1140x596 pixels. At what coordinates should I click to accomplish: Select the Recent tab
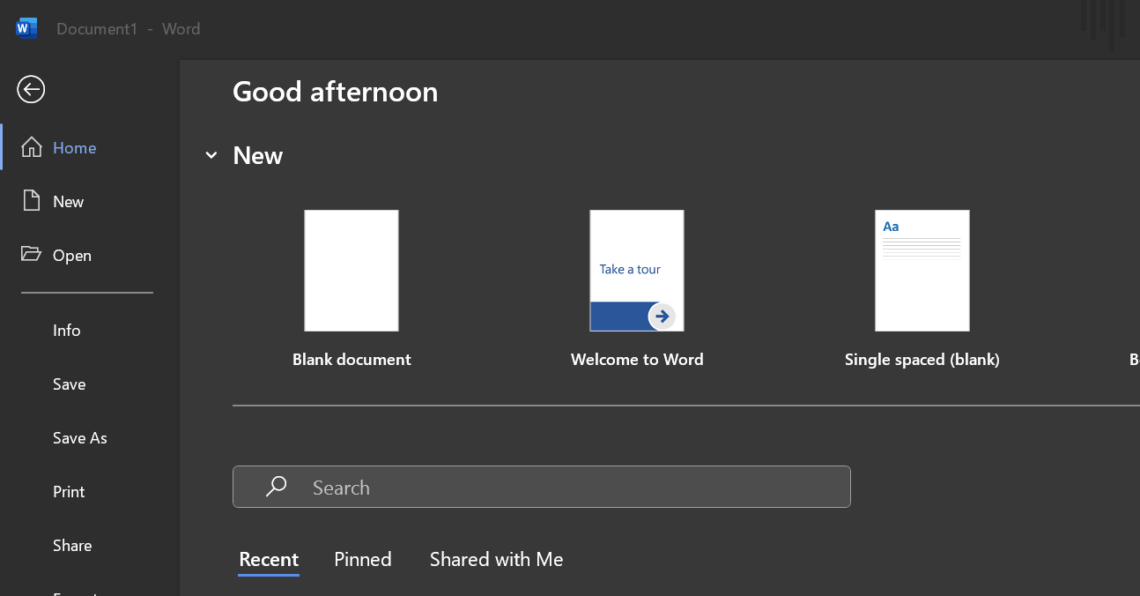click(x=268, y=559)
